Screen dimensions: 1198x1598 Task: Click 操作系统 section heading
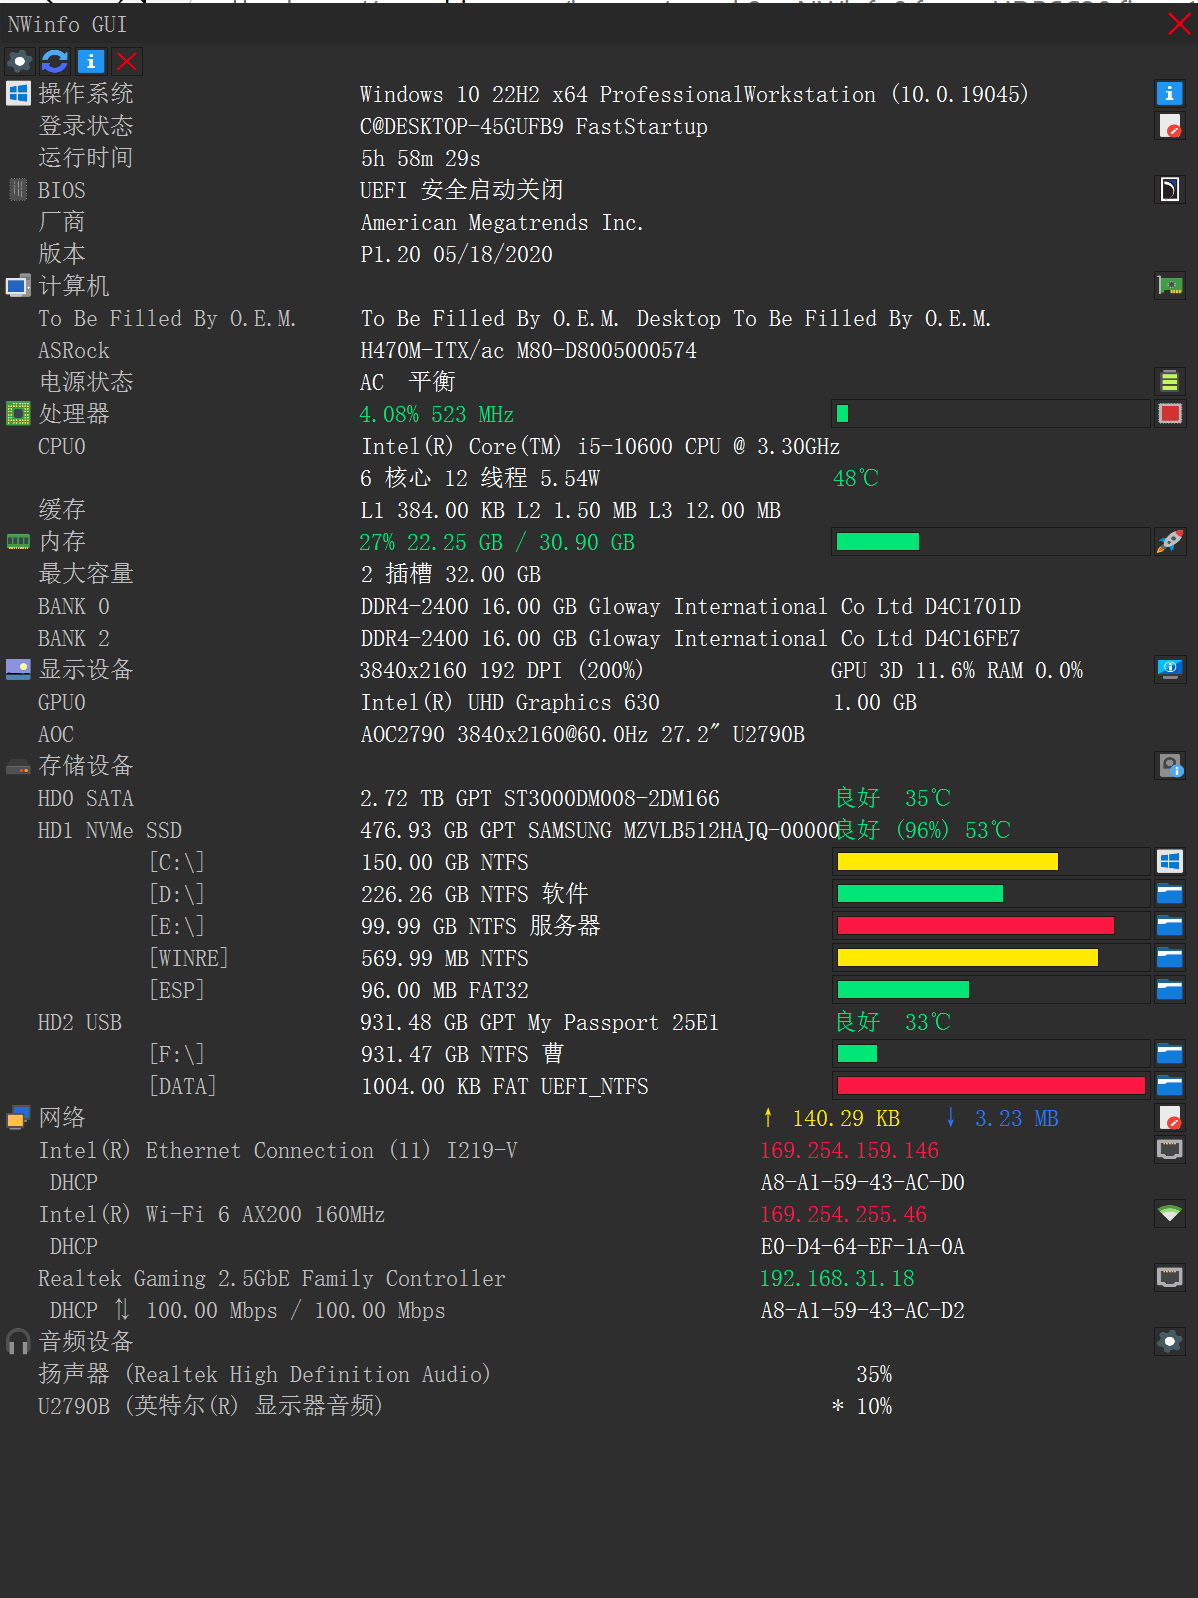[x=86, y=94]
